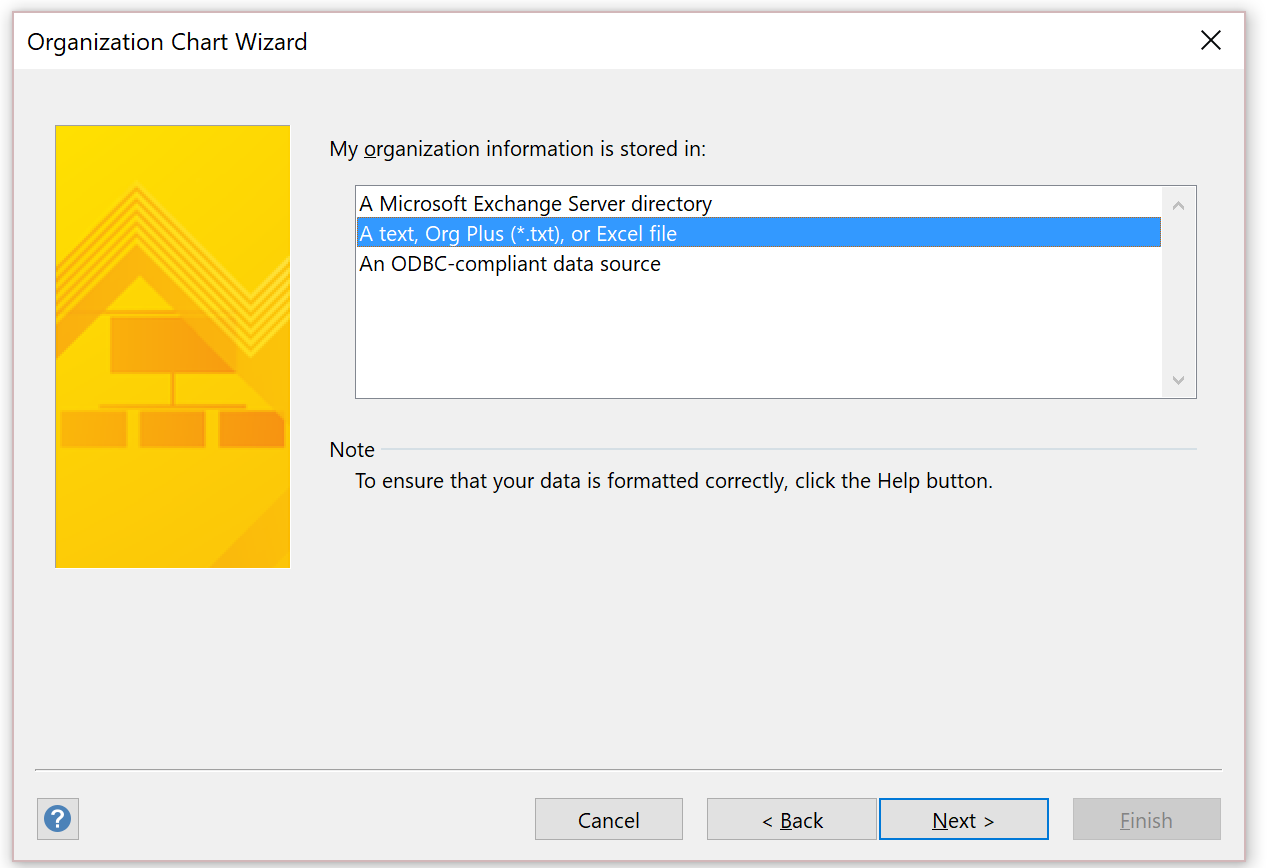Click the scrollbar down chevron icon
The width and height of the screenshot is (1267, 868).
1178,380
